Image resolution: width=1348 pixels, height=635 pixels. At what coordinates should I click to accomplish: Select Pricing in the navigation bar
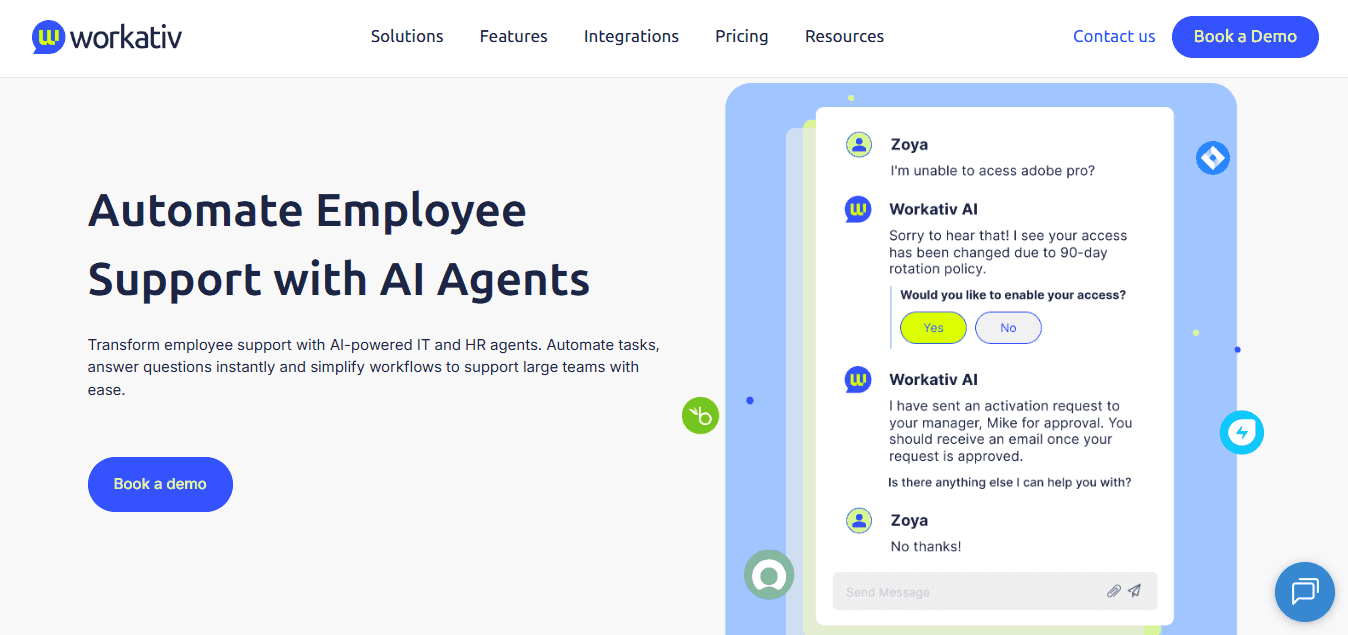(741, 36)
